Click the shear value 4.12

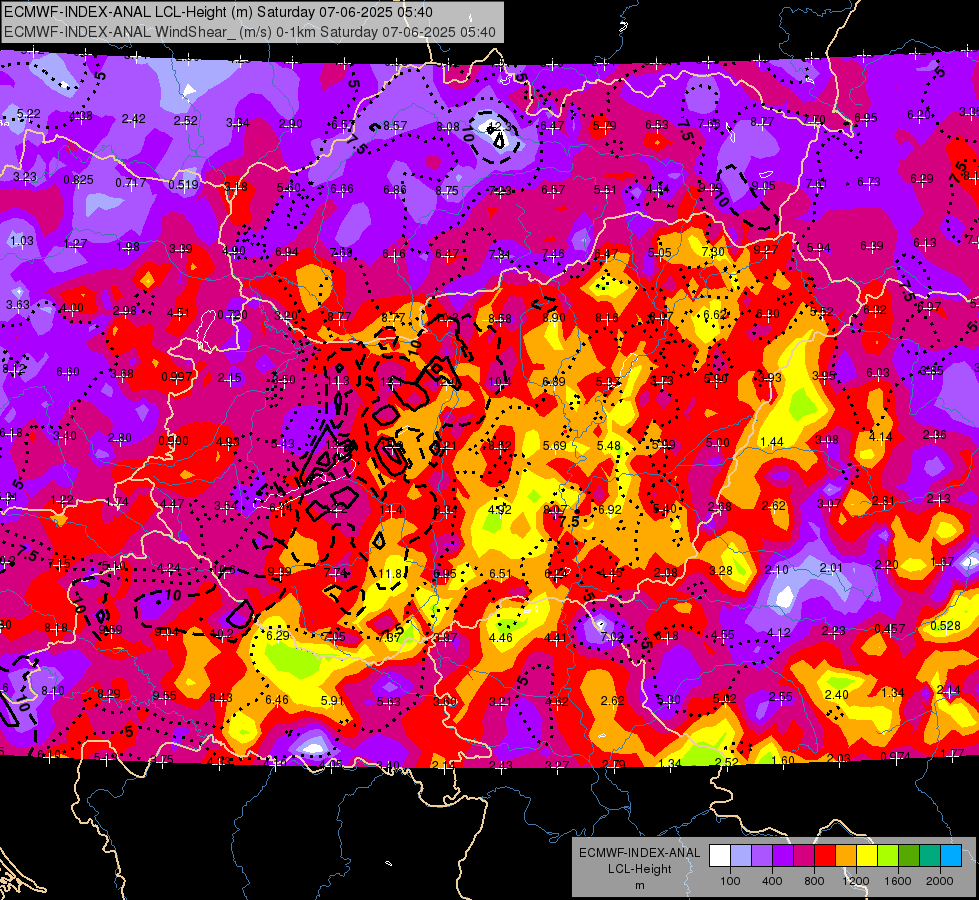point(779,633)
